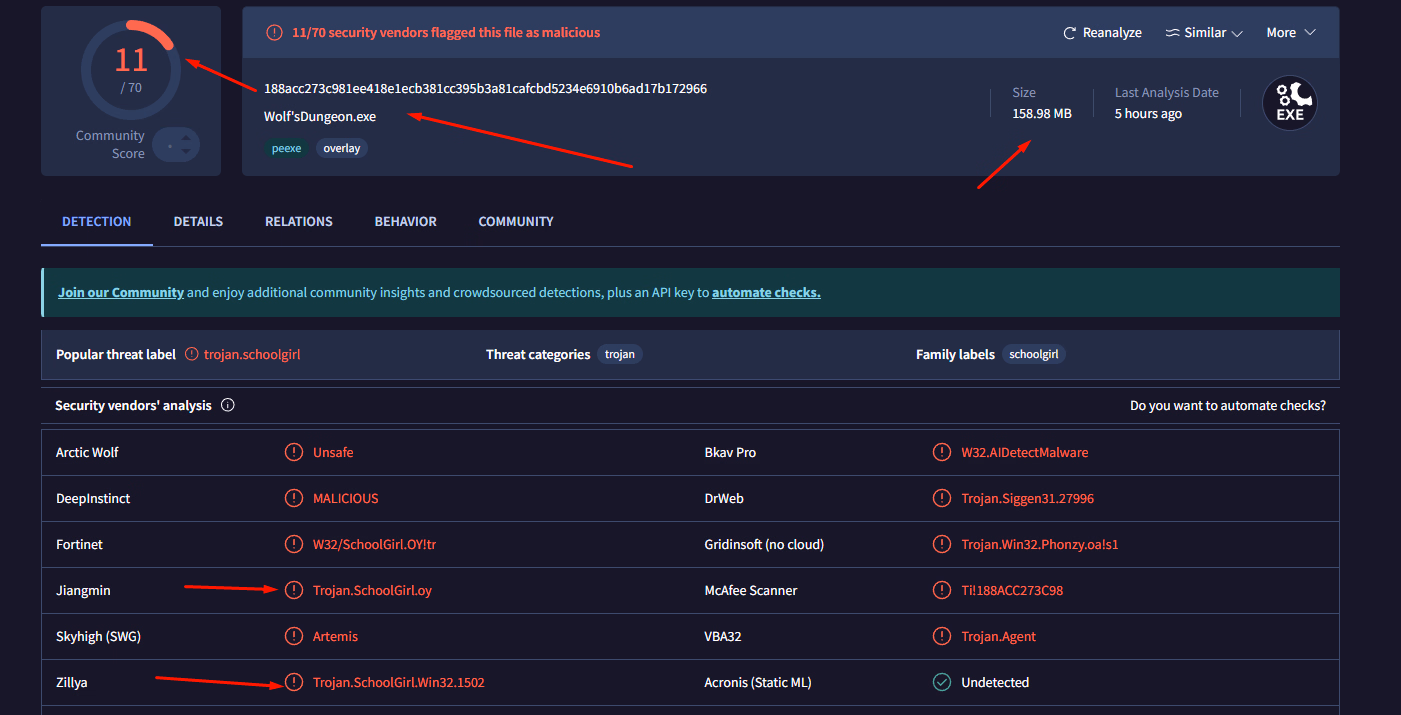The width and height of the screenshot is (1401, 715).
Task: Select the overlay tag
Action: (x=341, y=148)
